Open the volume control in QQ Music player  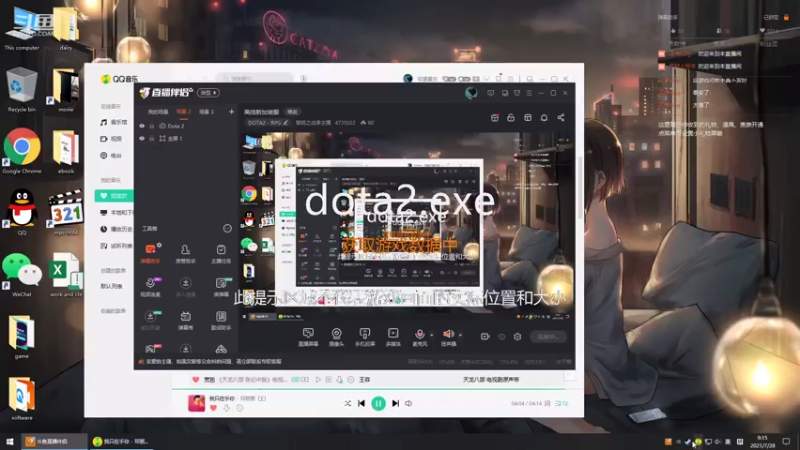pyautogui.click(x=409, y=404)
